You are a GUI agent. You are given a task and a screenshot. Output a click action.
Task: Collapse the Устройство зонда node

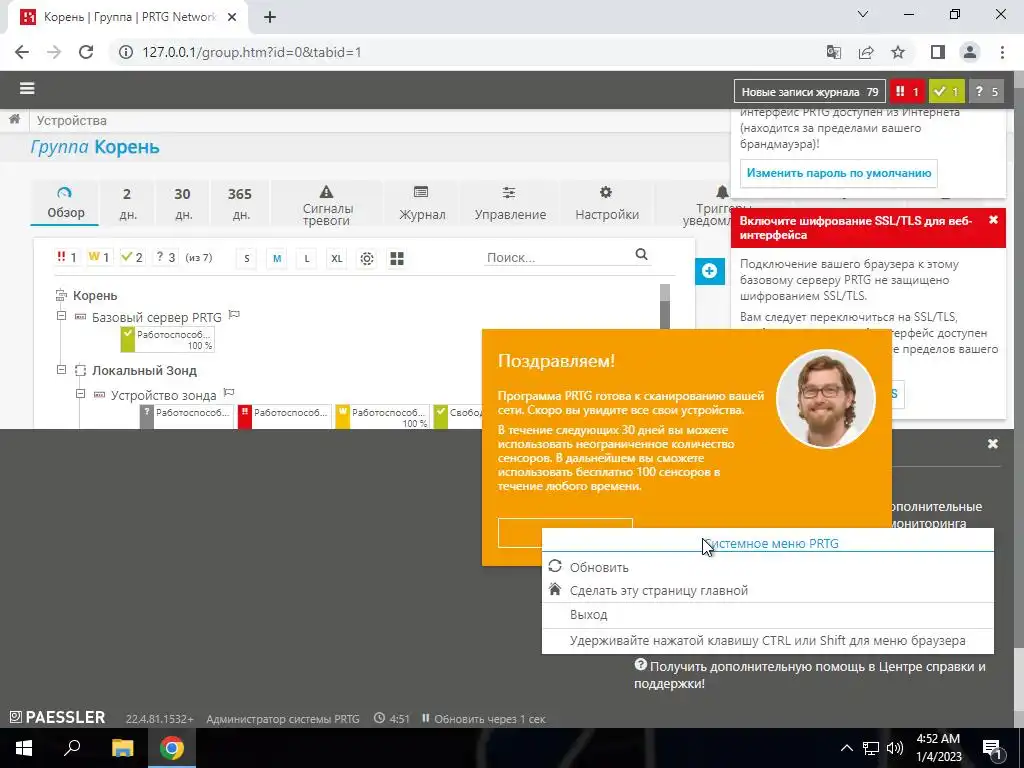pos(80,394)
